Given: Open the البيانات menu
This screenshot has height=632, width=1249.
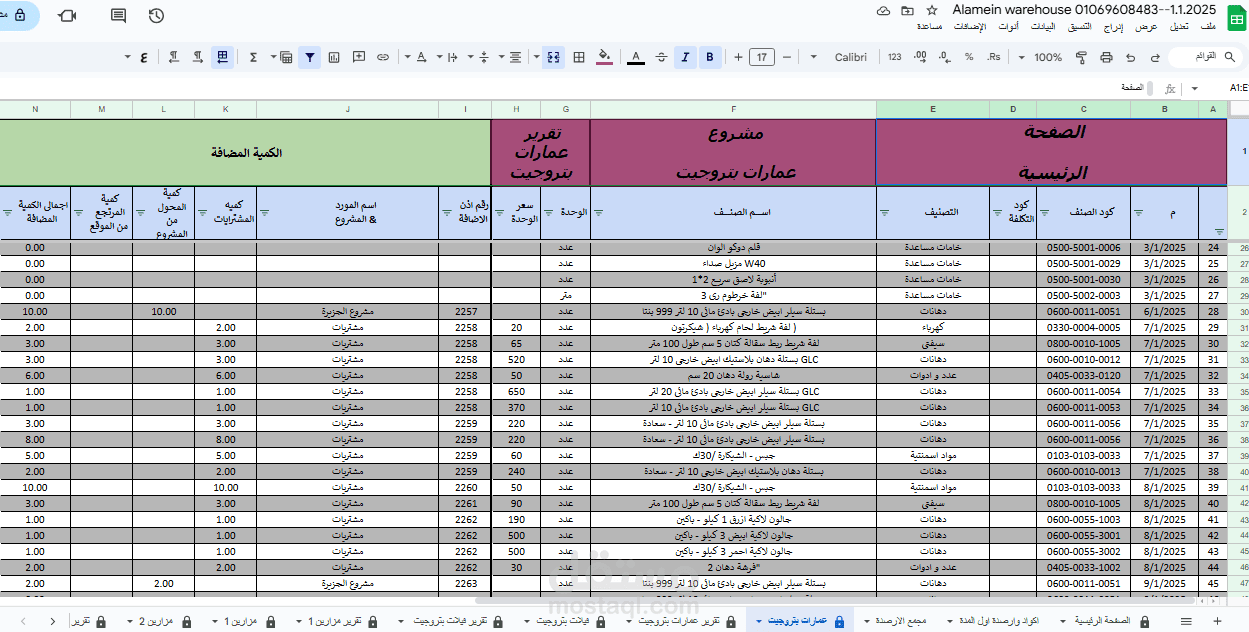Looking at the screenshot, I should (x=1042, y=25).
